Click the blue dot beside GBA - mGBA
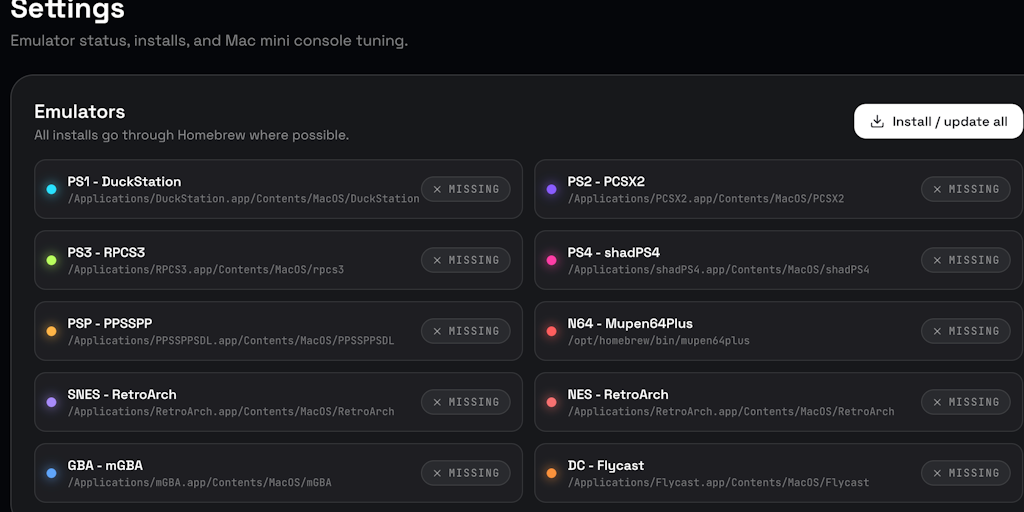 pos(51,473)
